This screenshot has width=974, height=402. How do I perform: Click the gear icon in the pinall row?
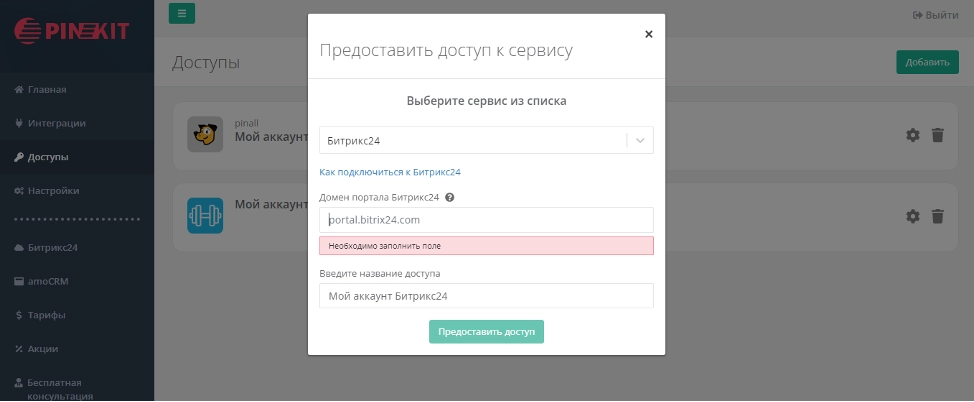[x=913, y=135]
